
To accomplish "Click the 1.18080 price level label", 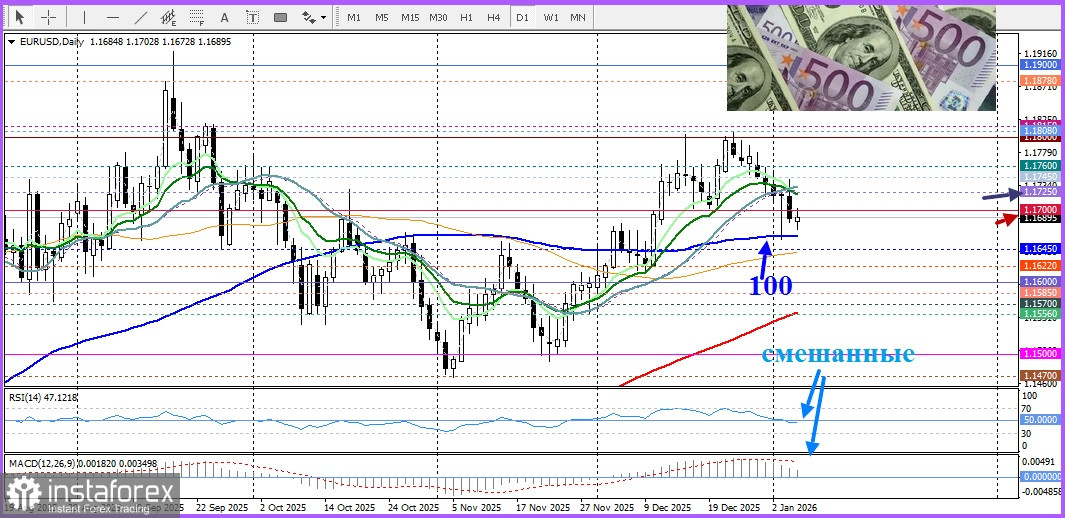I will [x=1040, y=130].
